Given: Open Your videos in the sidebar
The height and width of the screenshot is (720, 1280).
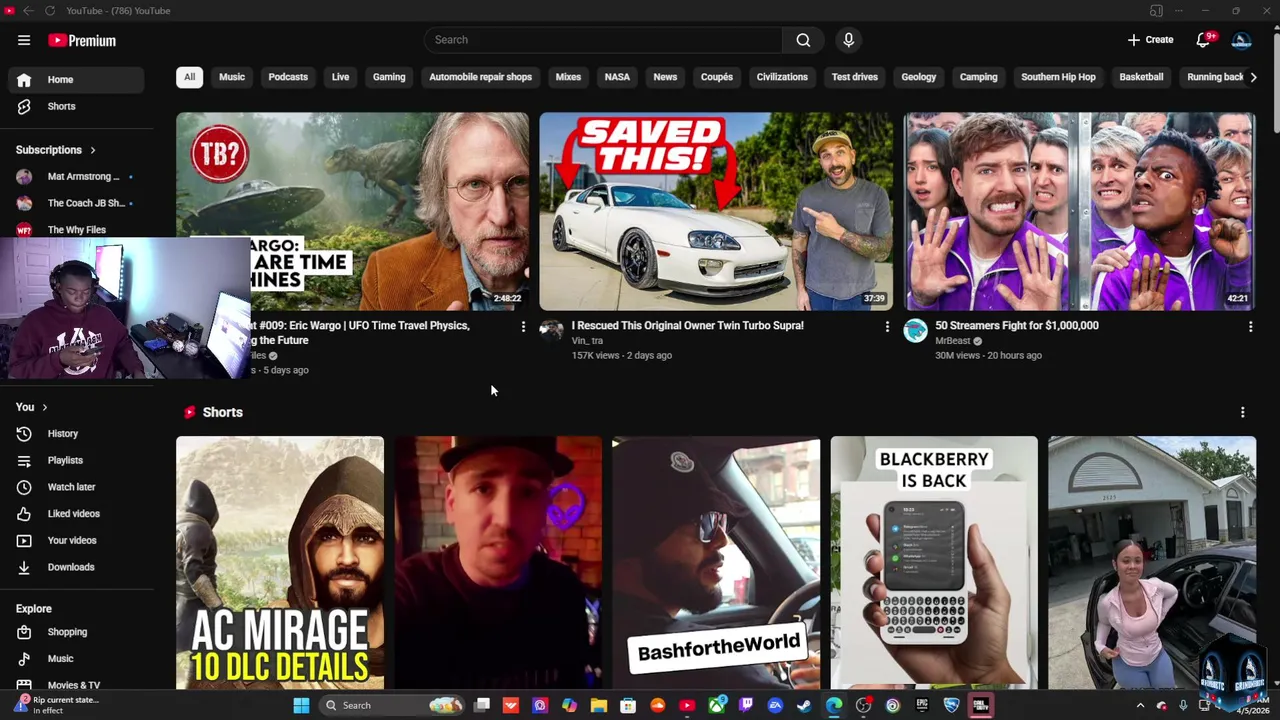Looking at the screenshot, I should [x=76, y=540].
